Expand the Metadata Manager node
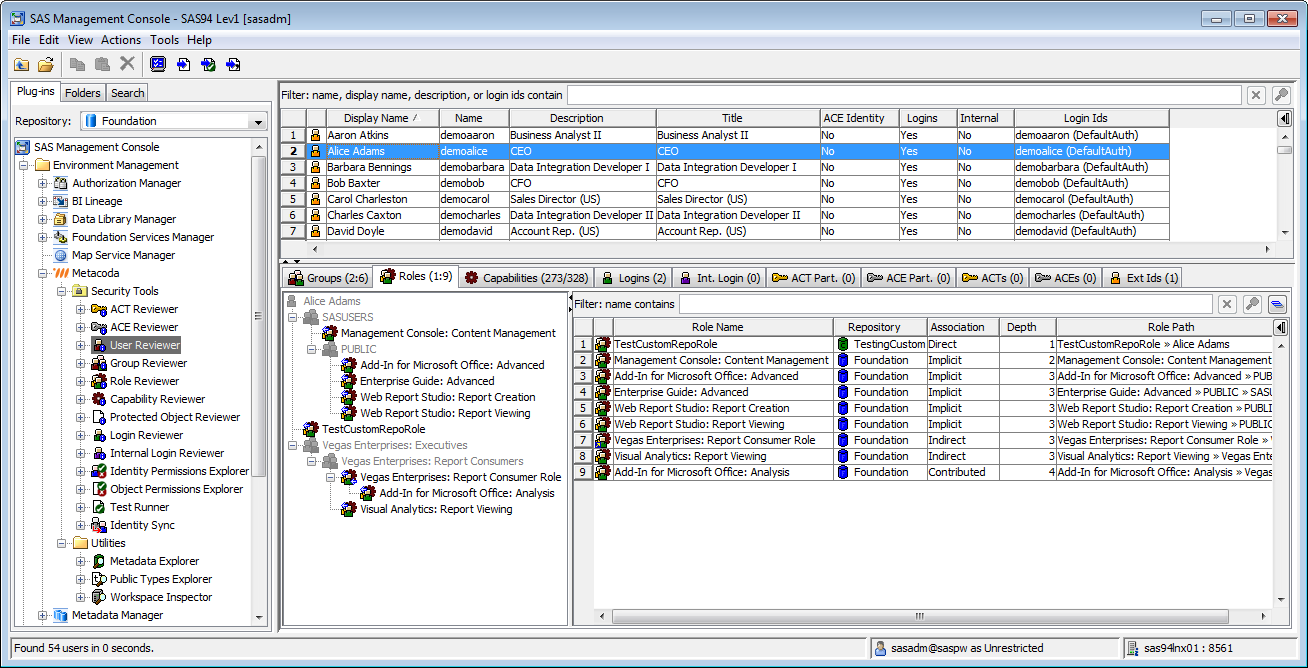 coord(42,615)
